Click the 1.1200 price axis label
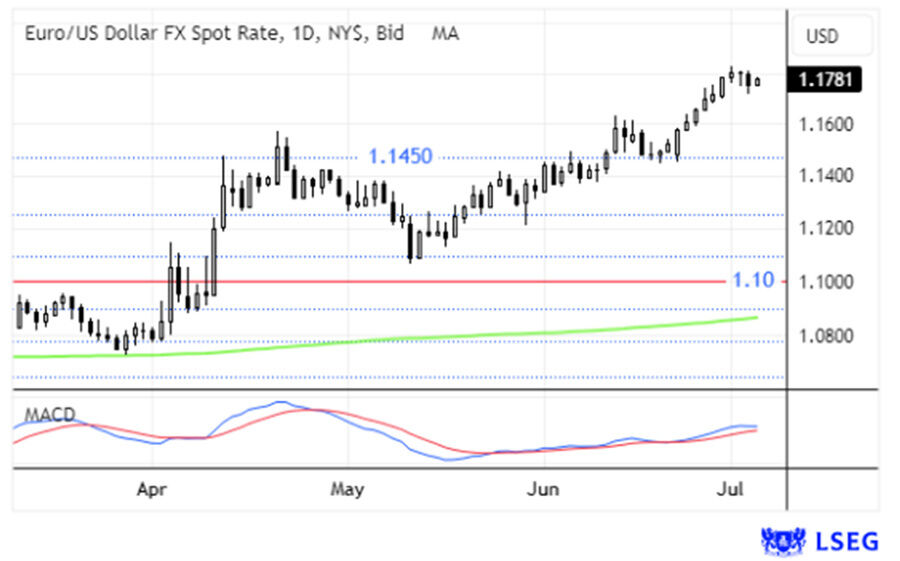Image resolution: width=900 pixels, height=561 pixels. pyautogui.click(x=826, y=228)
